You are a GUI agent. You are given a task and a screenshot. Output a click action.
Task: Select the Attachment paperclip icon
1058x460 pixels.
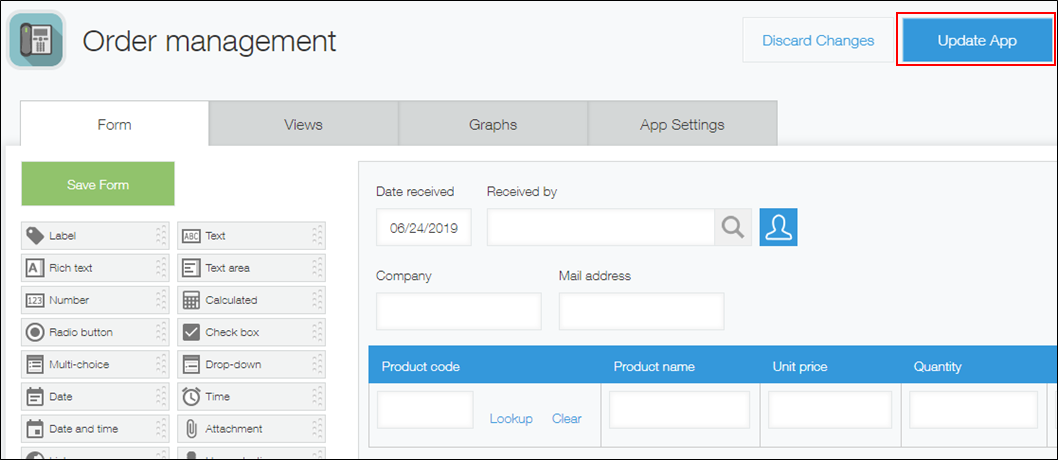coord(191,428)
